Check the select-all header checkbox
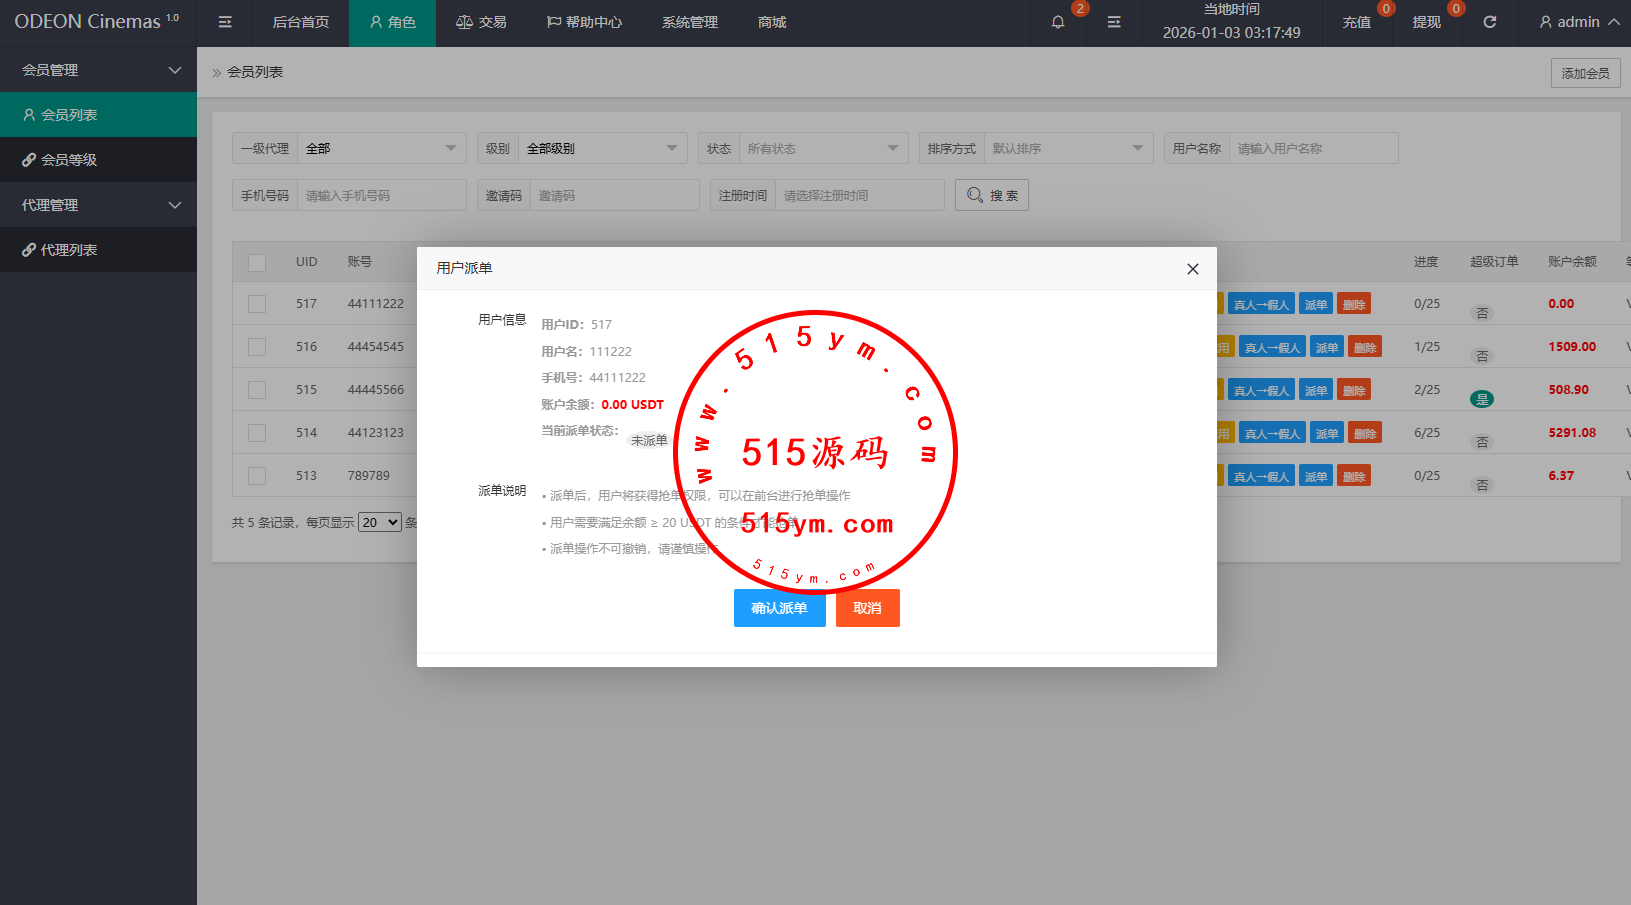The width and height of the screenshot is (1631, 905). tap(257, 262)
